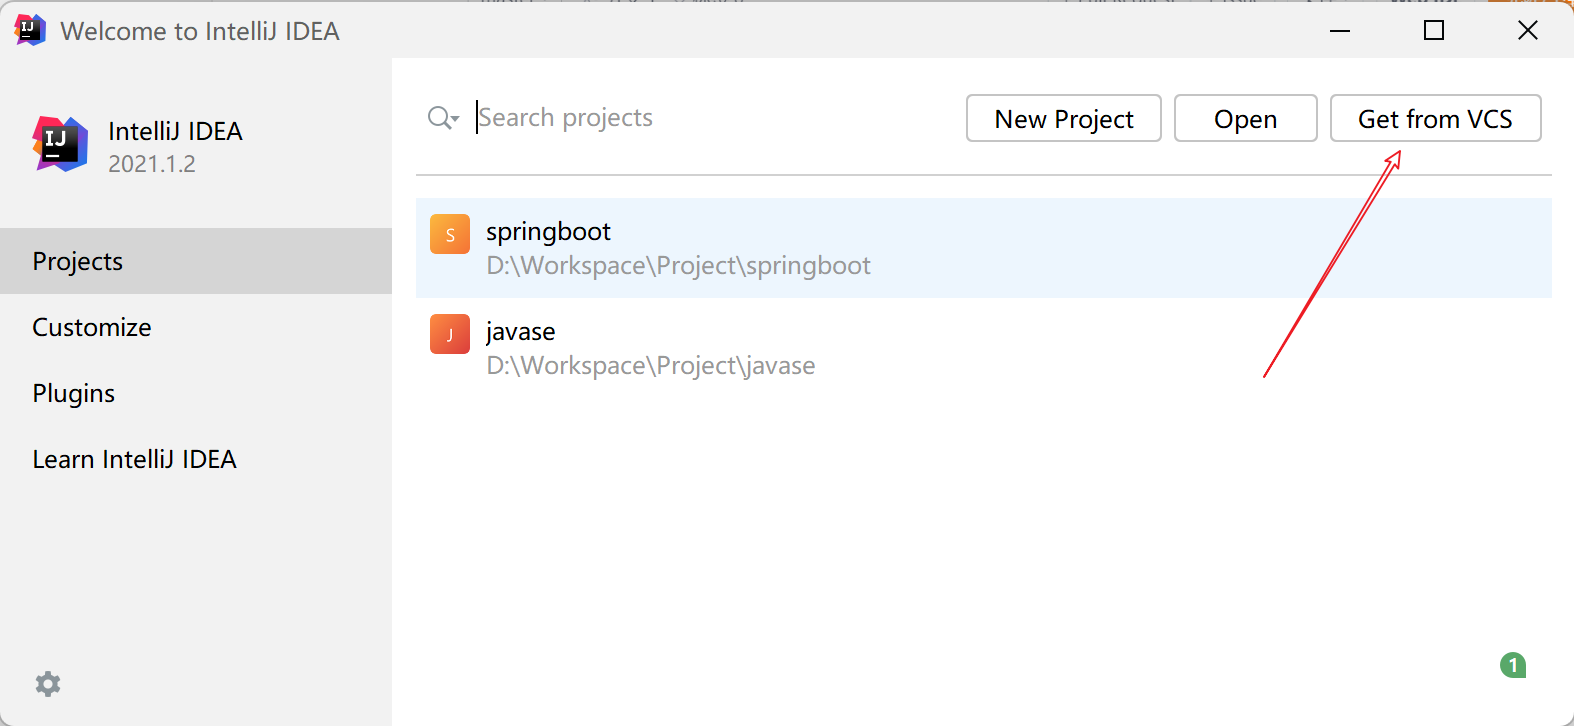Screen dimensions: 1574x726
Task: Open the javase project by its name
Action: tap(520, 332)
